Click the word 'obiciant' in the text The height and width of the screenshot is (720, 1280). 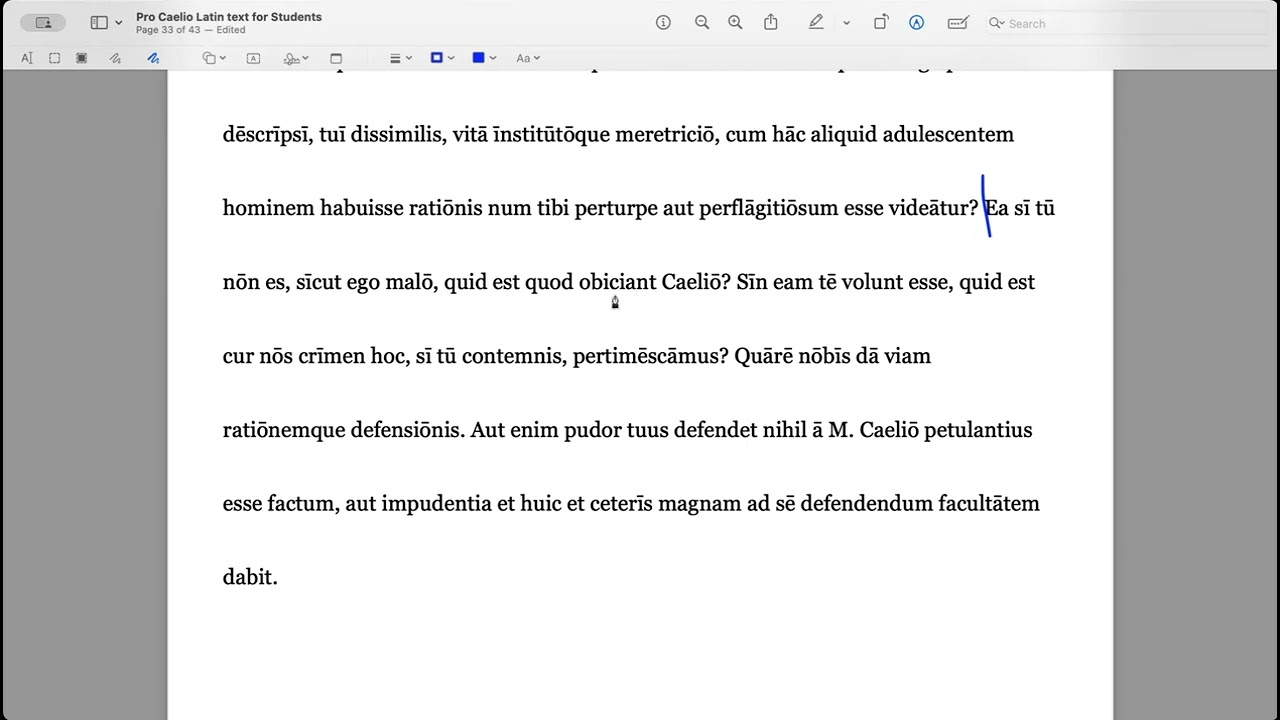[618, 282]
